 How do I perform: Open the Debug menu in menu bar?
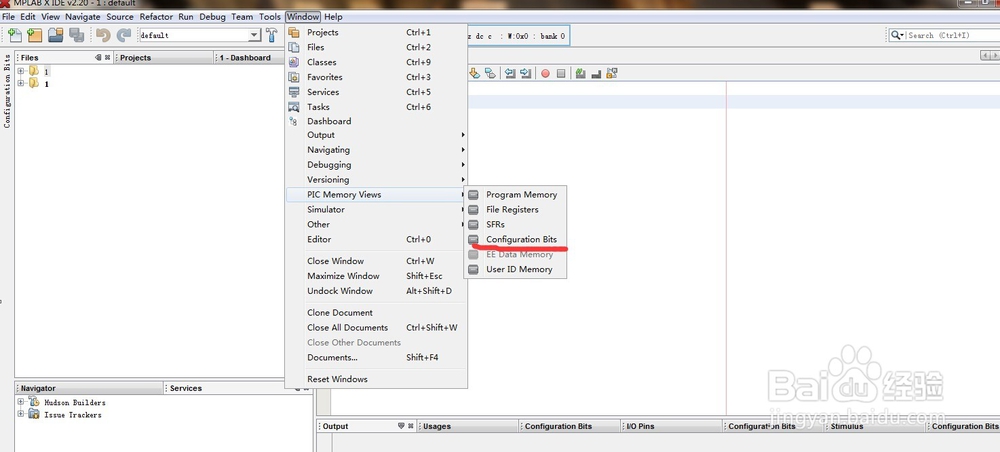[212, 17]
